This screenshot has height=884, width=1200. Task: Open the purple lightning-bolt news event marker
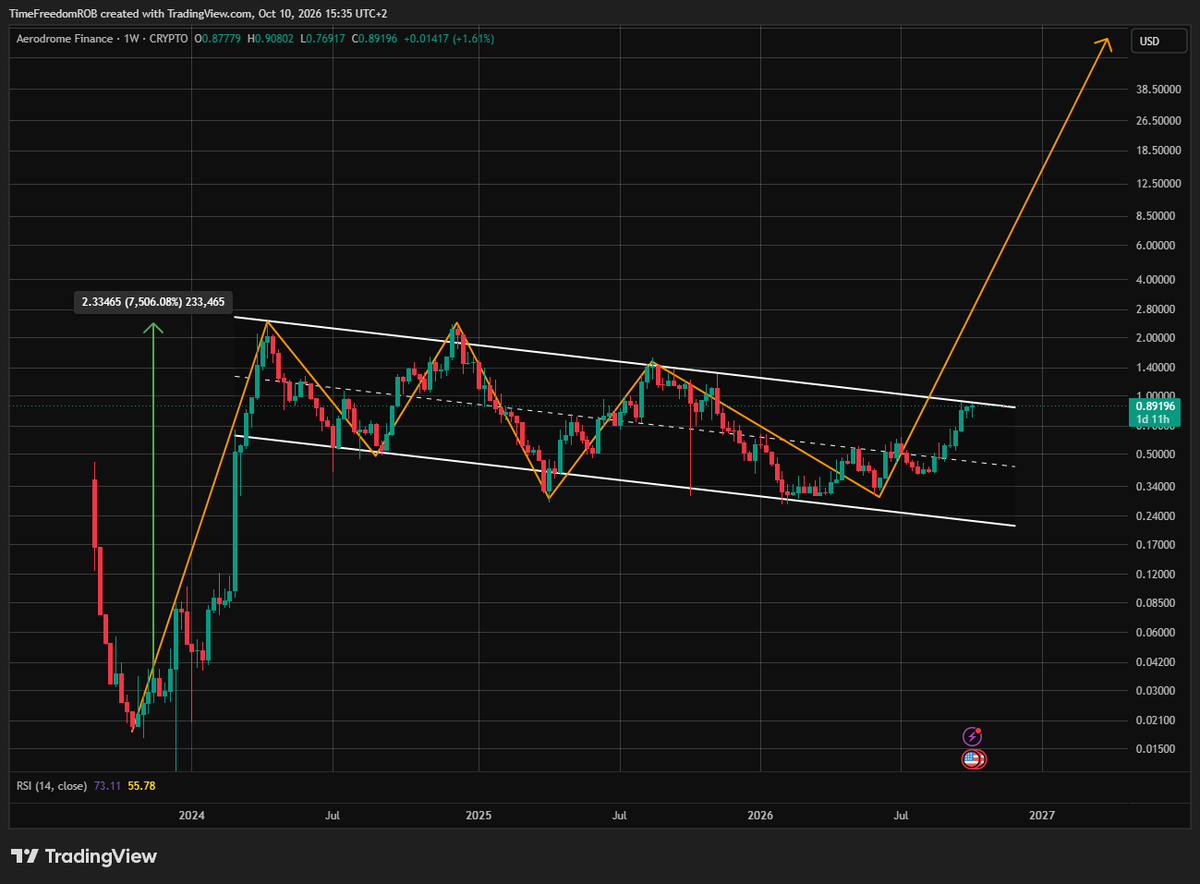click(x=972, y=736)
